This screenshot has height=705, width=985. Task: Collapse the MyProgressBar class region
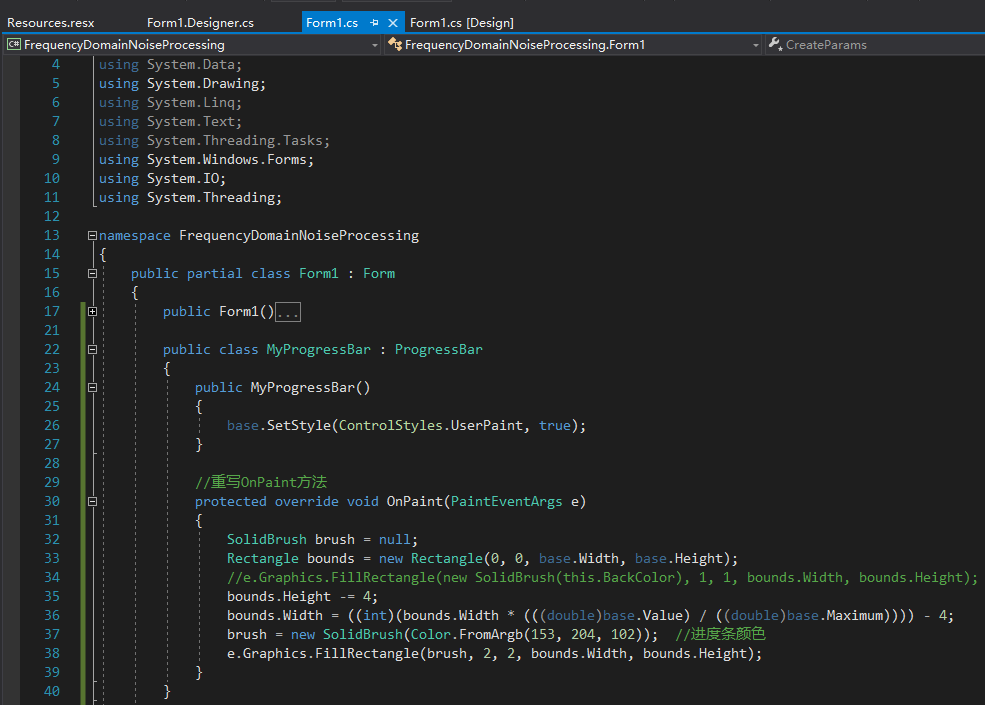tap(91, 349)
